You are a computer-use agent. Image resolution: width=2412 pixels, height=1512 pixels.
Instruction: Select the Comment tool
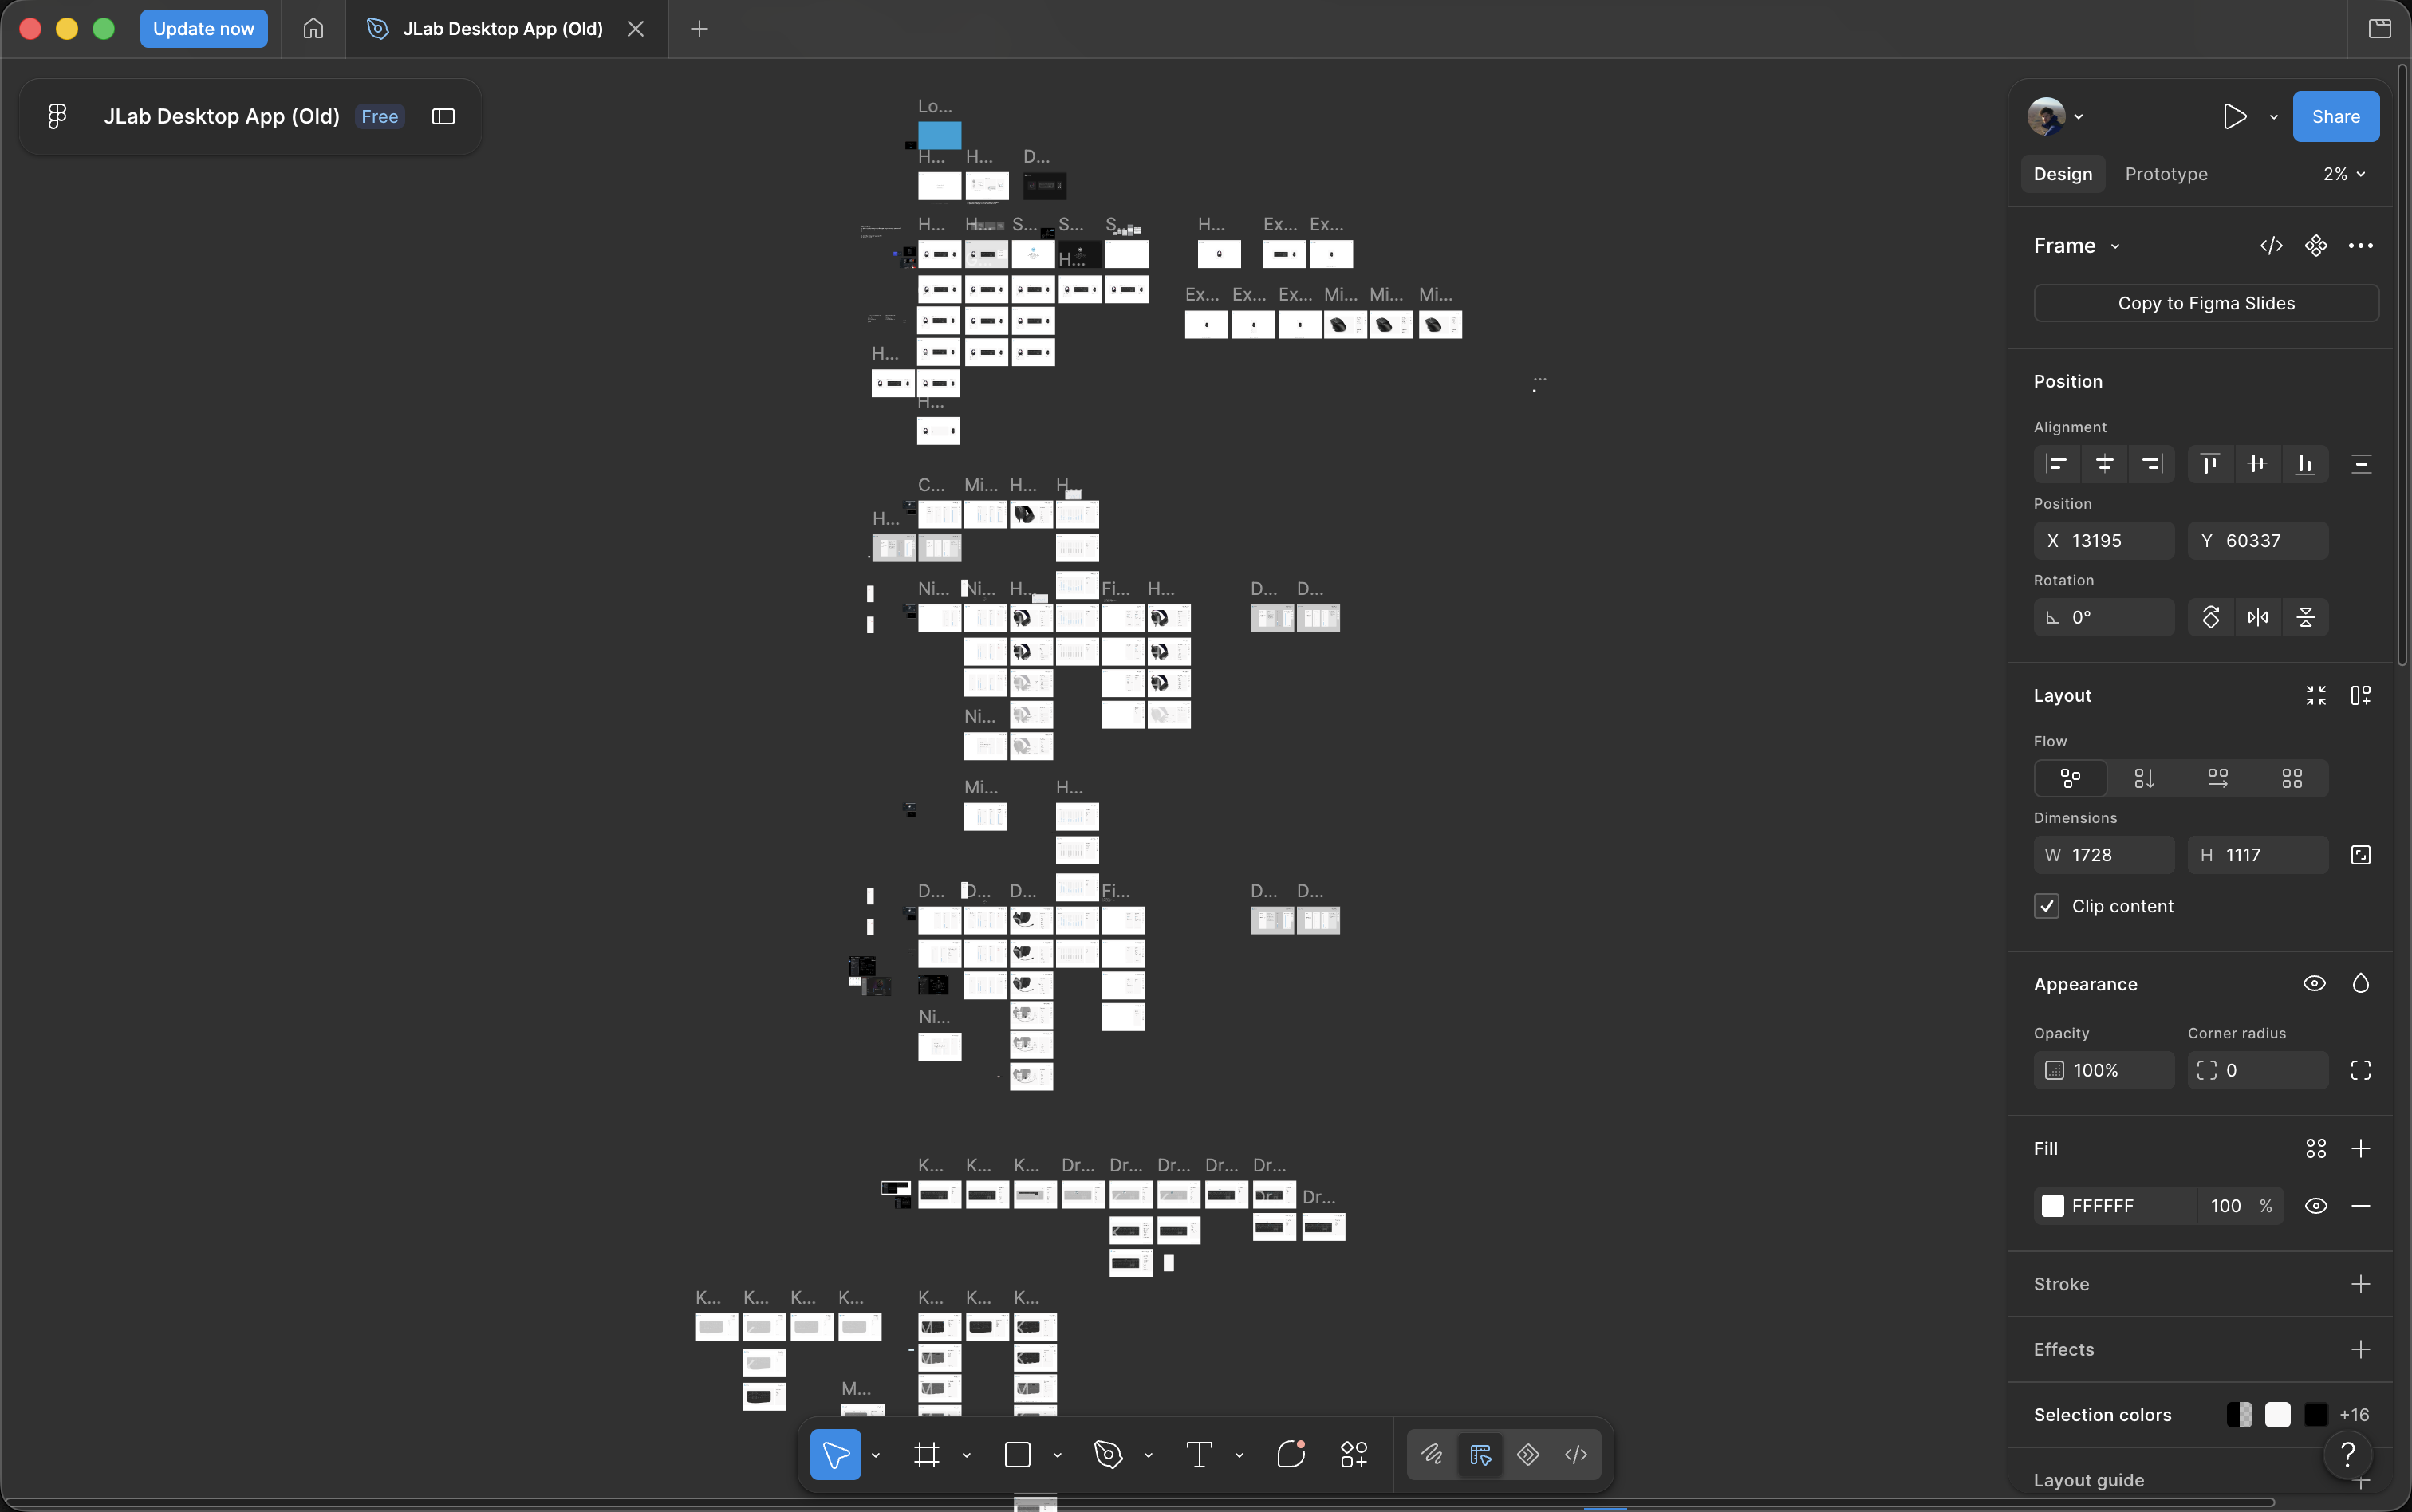(1291, 1454)
